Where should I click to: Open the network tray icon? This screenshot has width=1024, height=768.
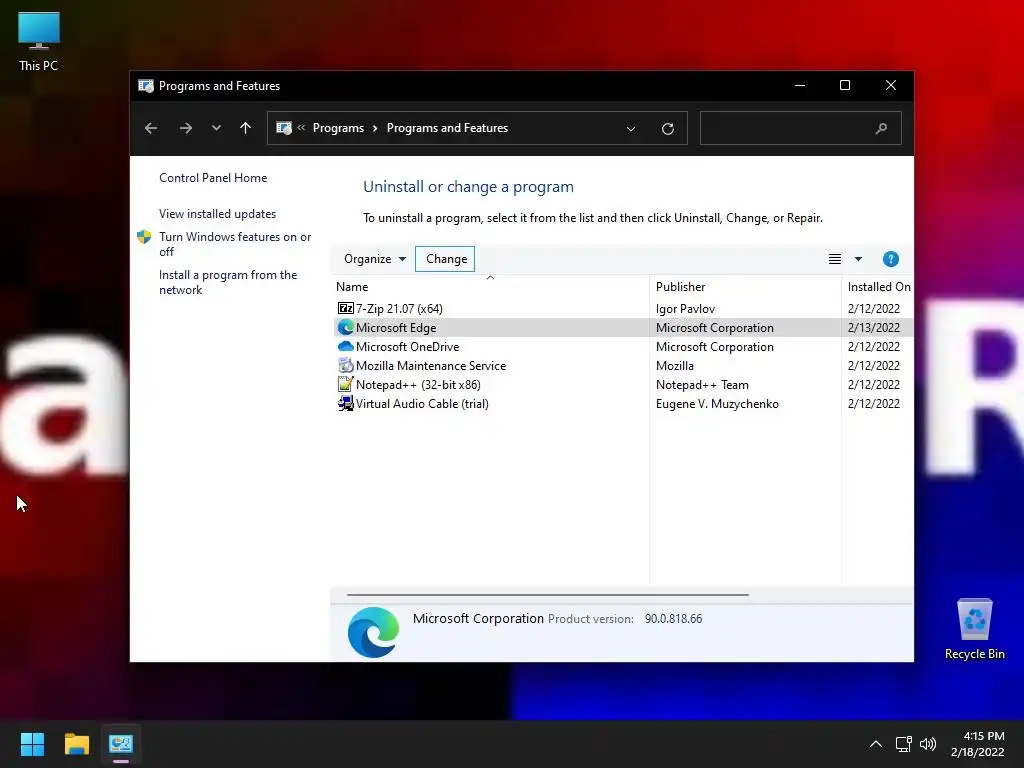point(904,744)
